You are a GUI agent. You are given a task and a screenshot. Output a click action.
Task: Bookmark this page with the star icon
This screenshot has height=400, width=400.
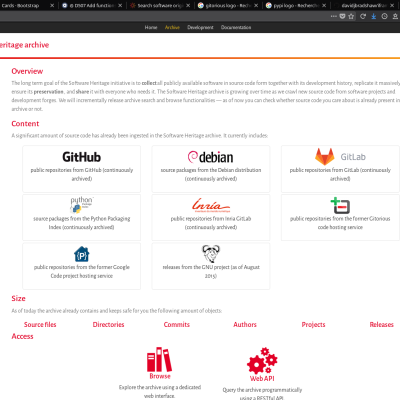[351, 16]
